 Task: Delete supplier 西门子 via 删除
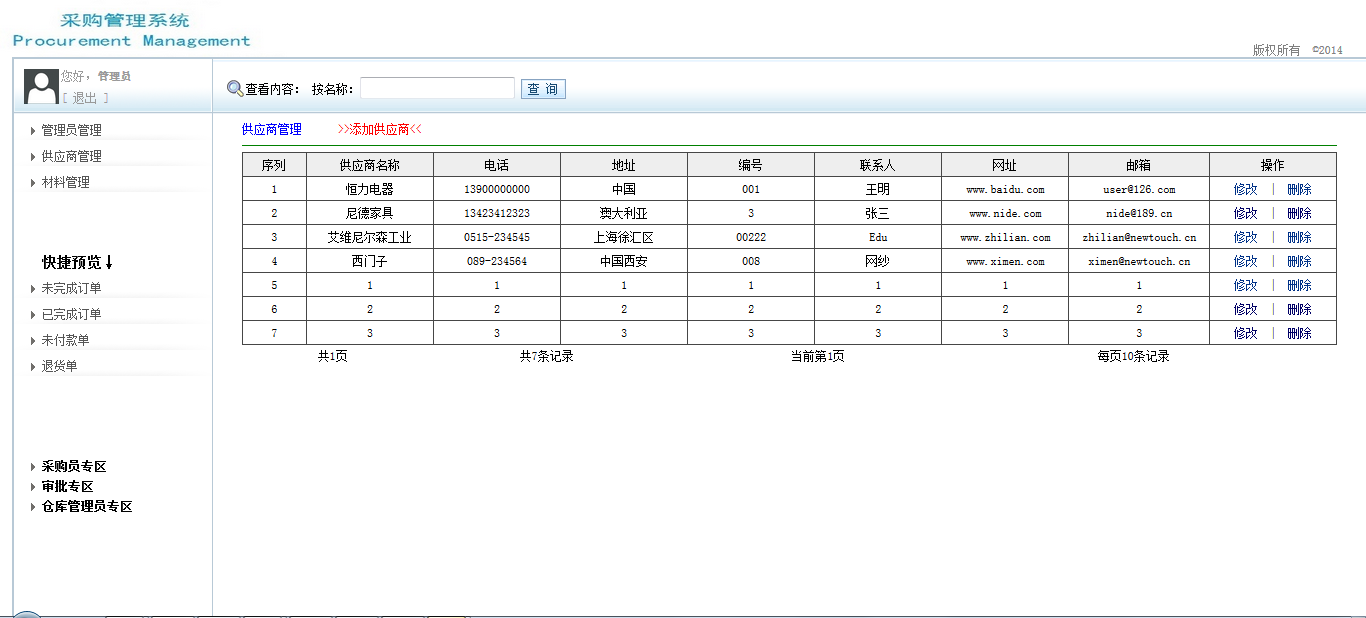[x=1299, y=261]
